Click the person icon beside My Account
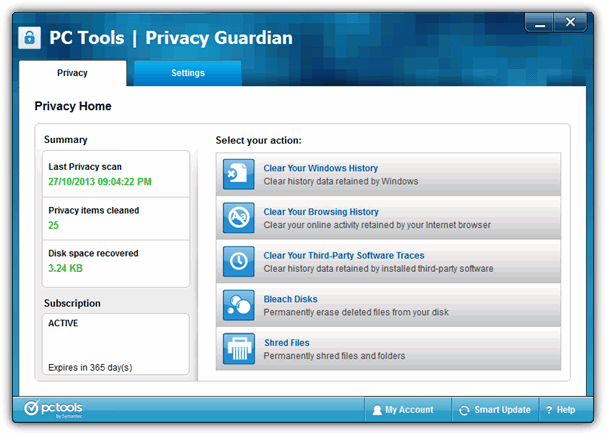This screenshot has width=606, height=434. click(x=377, y=410)
